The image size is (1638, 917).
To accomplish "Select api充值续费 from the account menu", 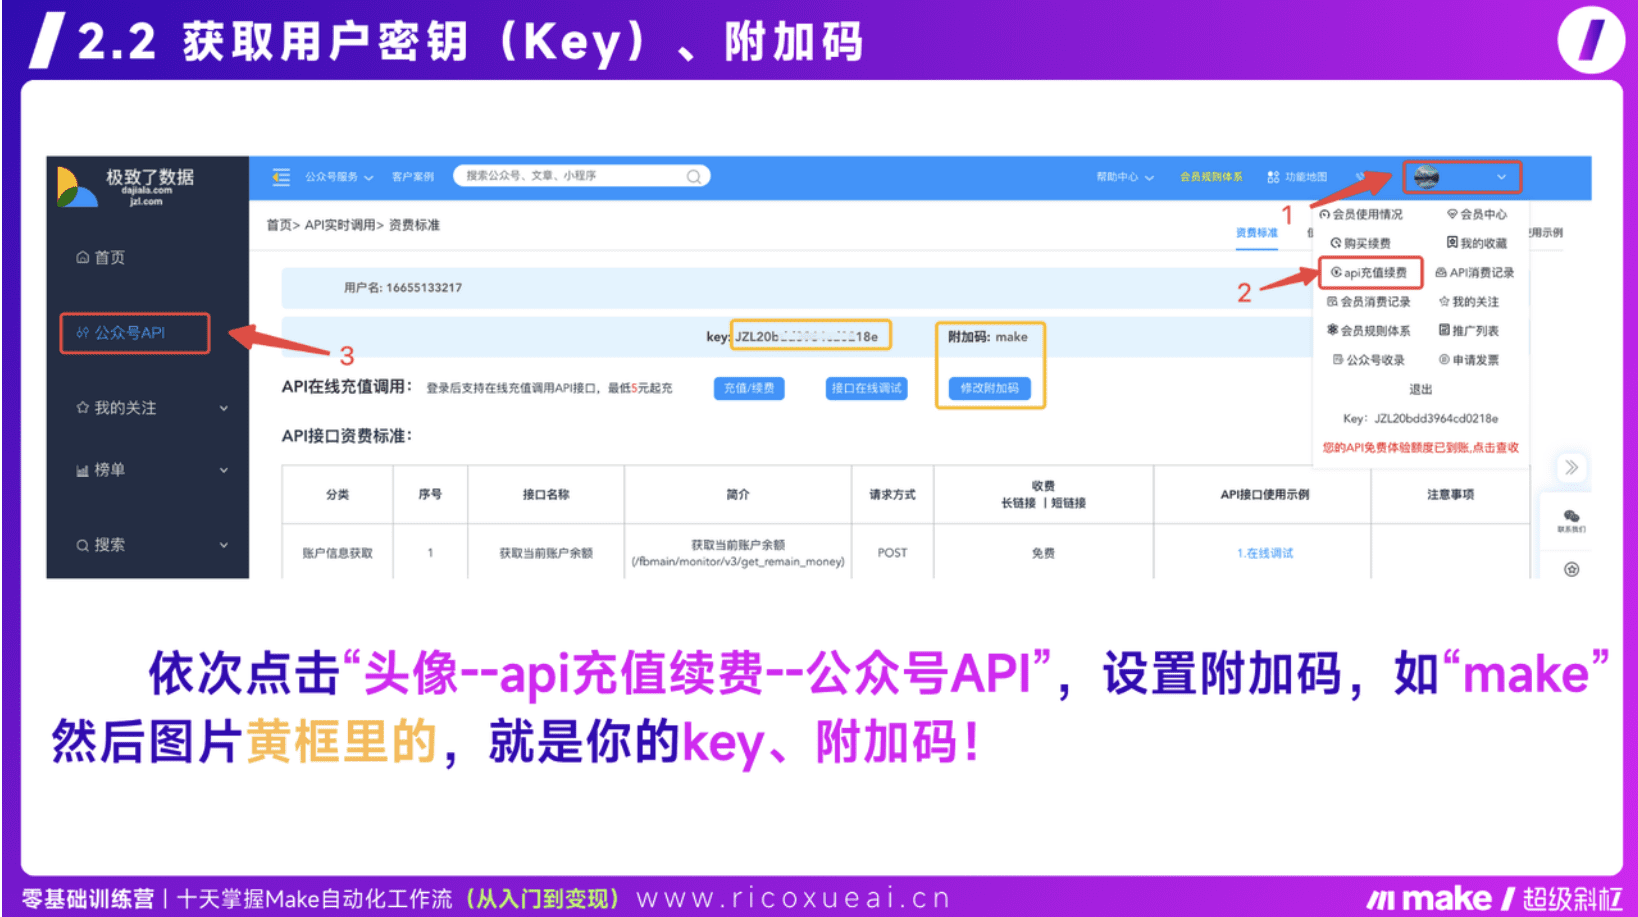I will point(1370,272).
